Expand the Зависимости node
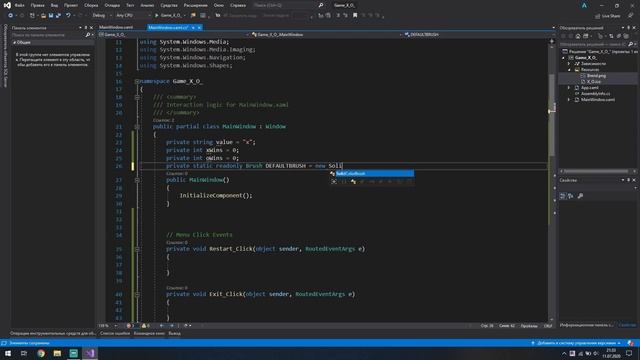This screenshot has height=360, width=640. (x=569, y=64)
